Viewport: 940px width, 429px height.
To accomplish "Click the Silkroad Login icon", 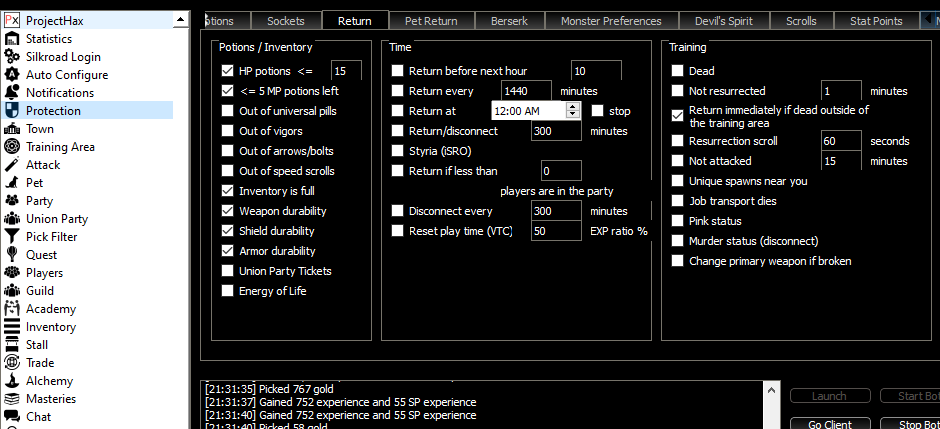I will pyautogui.click(x=12, y=57).
